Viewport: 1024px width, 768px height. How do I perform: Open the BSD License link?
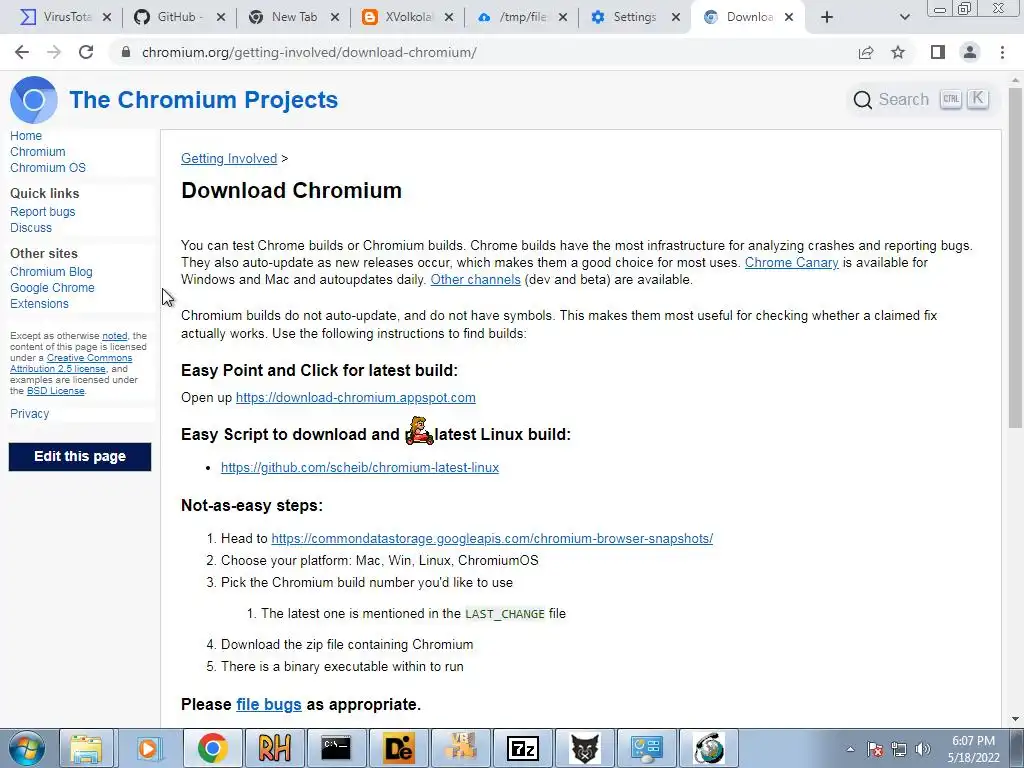tap(56, 391)
